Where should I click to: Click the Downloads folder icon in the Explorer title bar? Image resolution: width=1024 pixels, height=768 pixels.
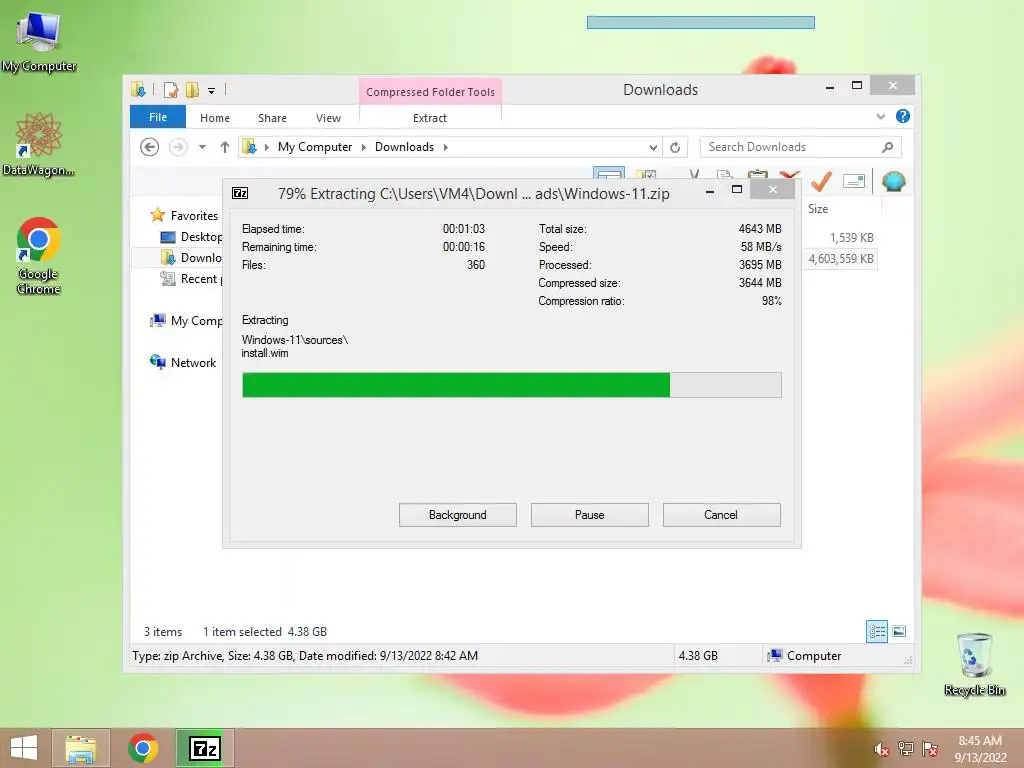click(138, 89)
